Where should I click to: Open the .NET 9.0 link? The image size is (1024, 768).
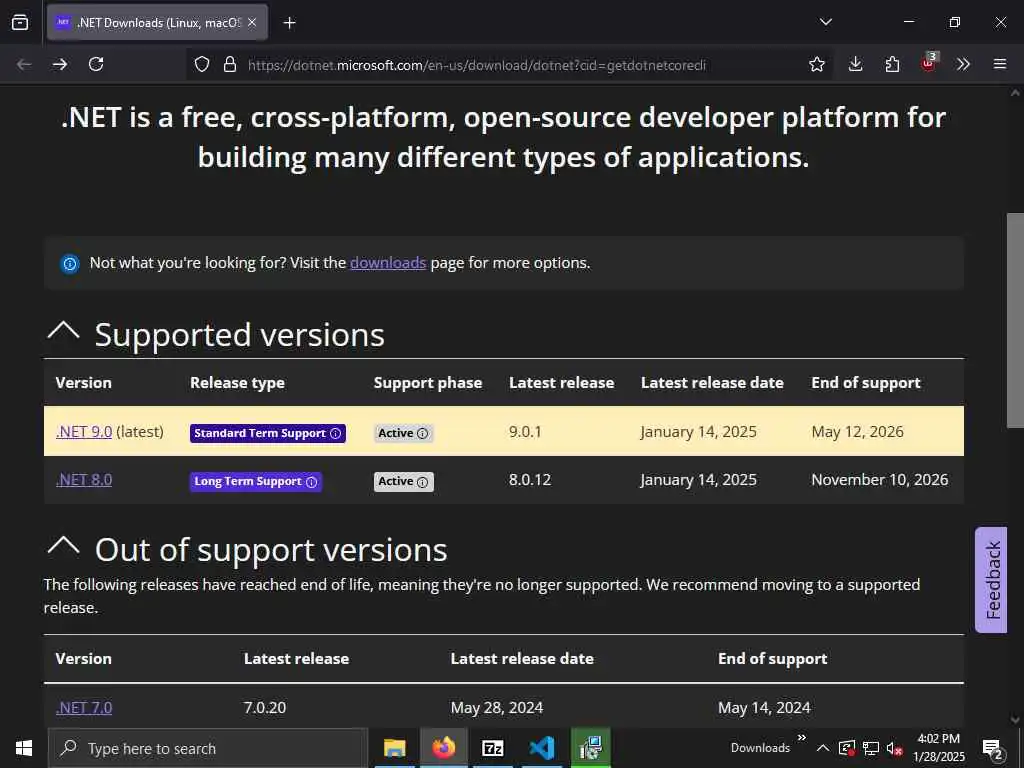84,432
